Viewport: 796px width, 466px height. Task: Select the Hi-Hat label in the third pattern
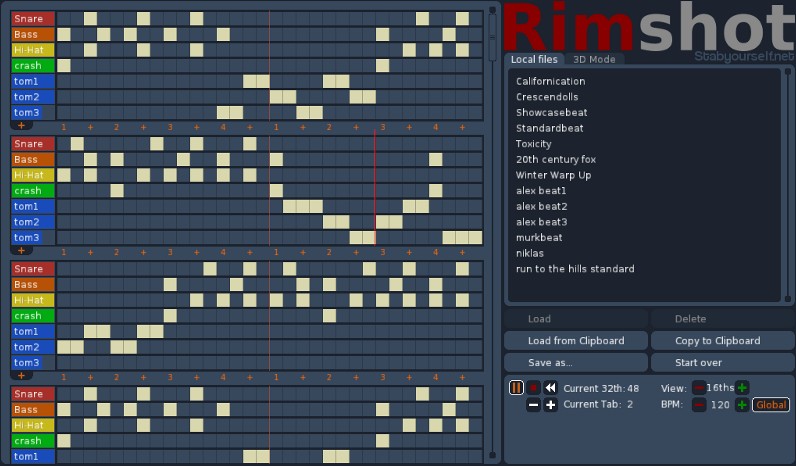32,301
